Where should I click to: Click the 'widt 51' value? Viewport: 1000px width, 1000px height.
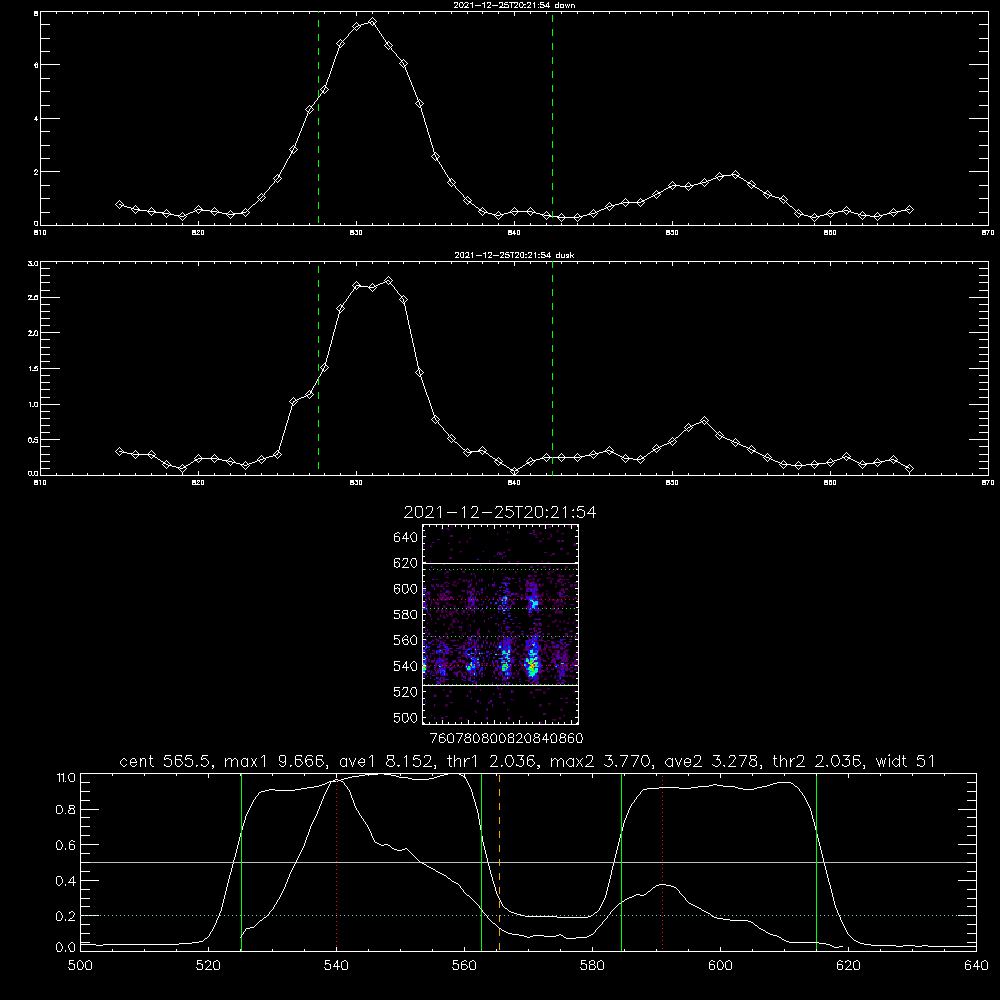tap(906, 761)
